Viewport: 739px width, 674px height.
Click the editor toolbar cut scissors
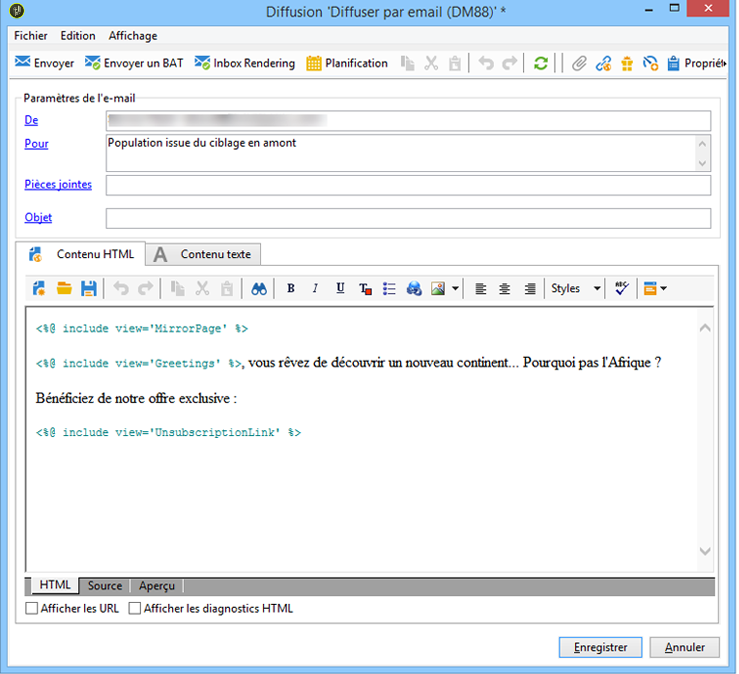(202, 288)
